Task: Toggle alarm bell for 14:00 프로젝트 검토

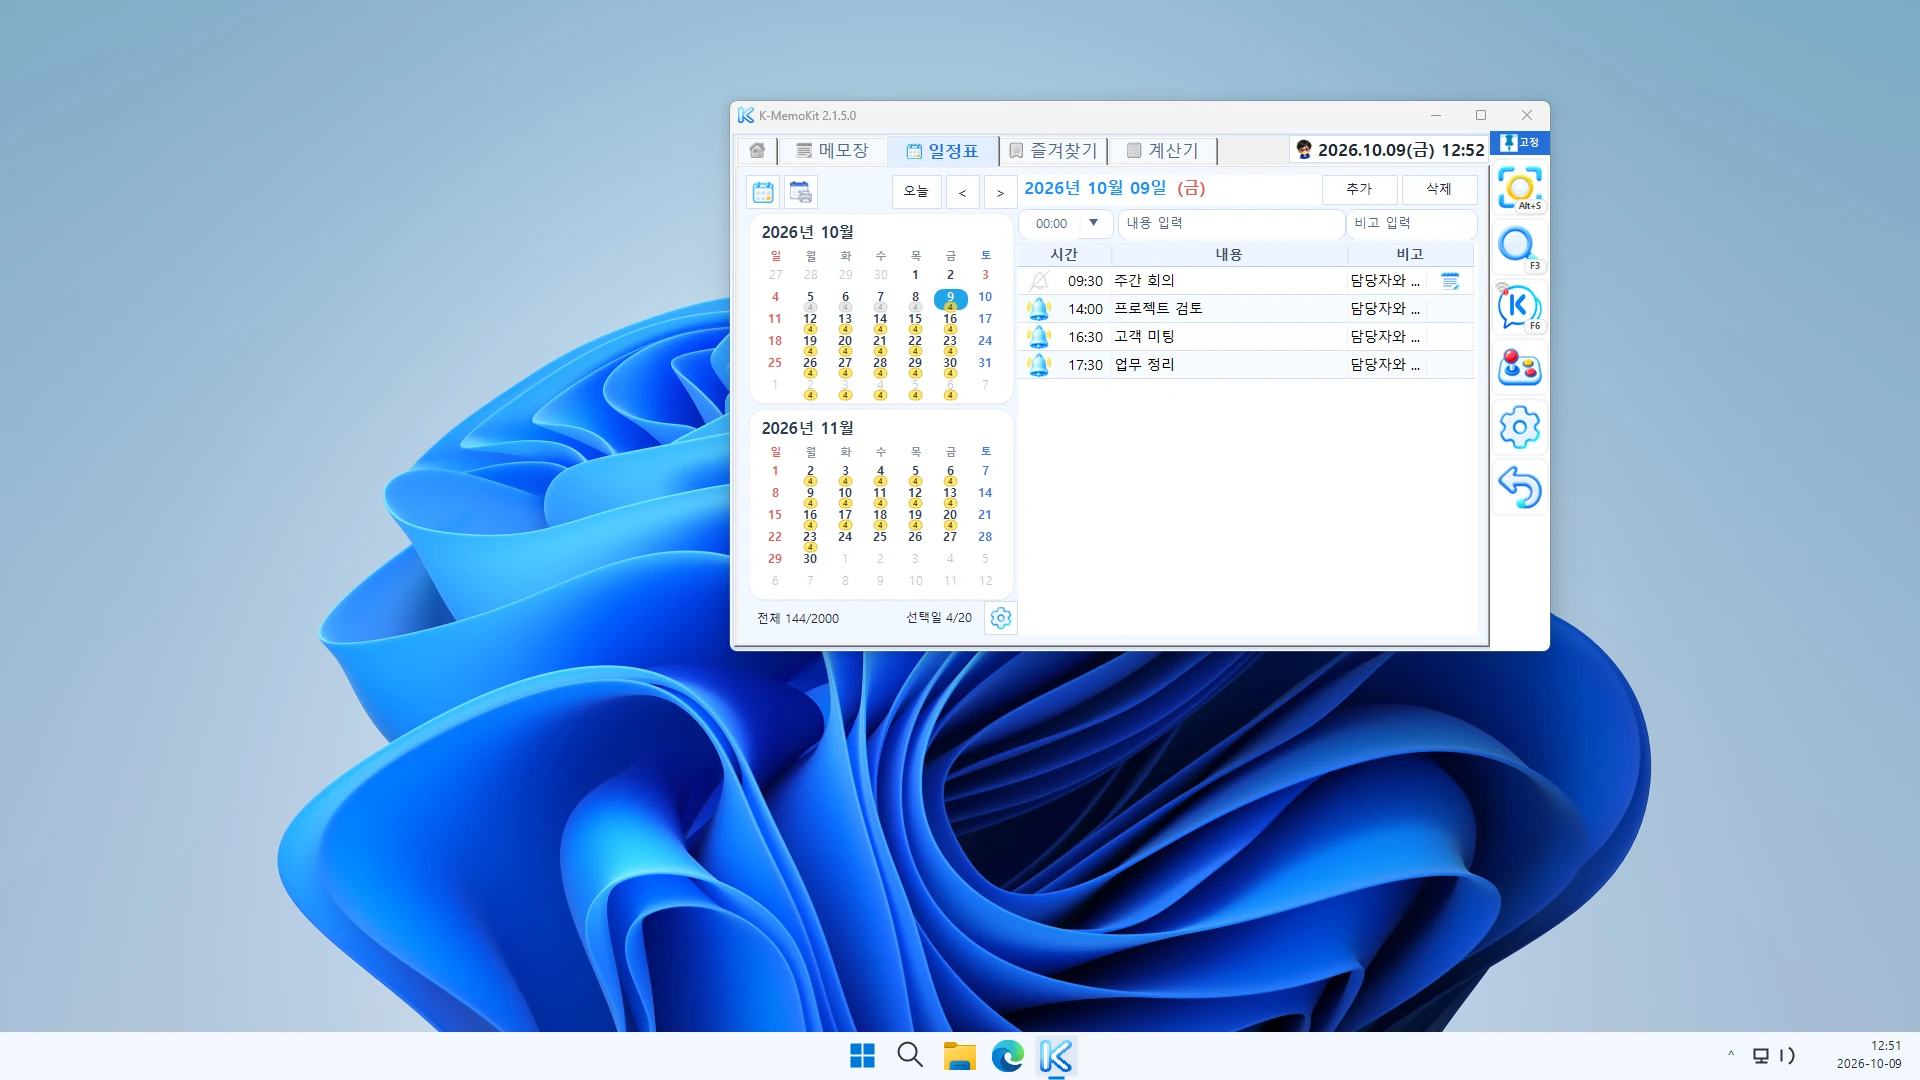Action: tap(1040, 309)
